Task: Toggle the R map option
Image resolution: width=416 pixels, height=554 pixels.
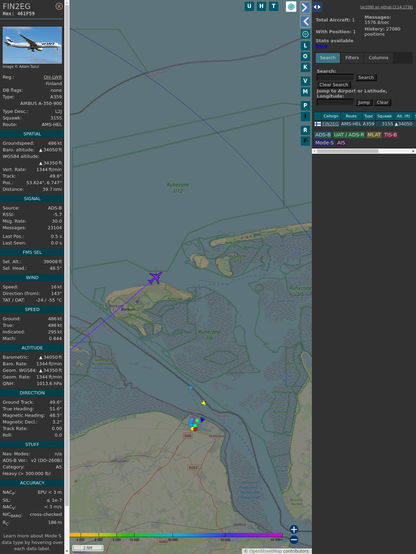Action: click(305, 130)
